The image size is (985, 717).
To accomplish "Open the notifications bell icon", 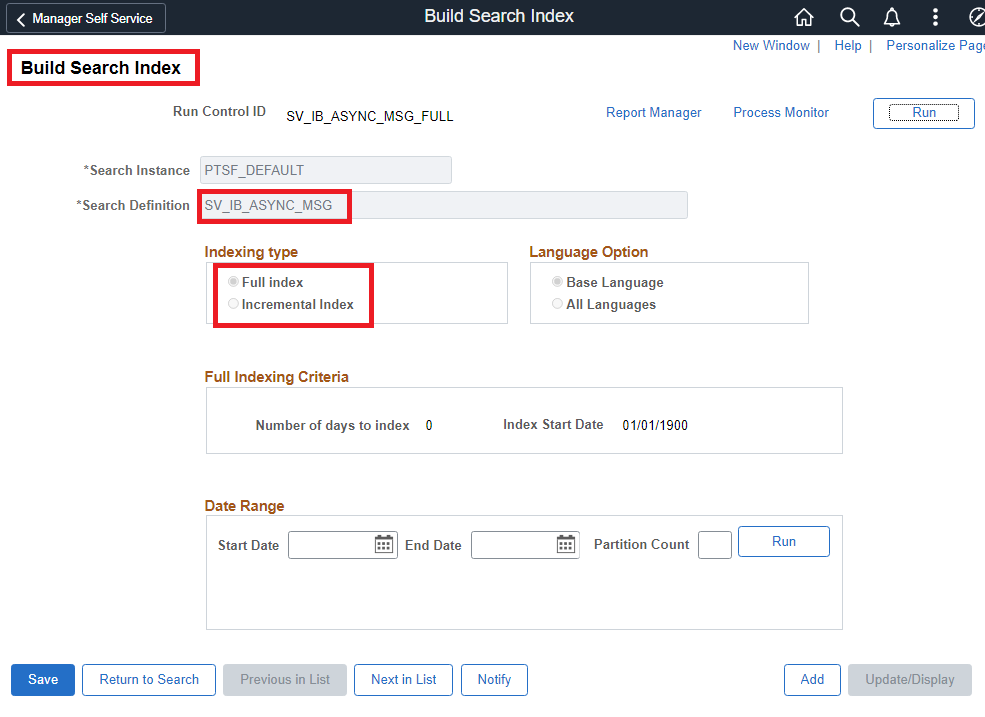I will point(893,17).
